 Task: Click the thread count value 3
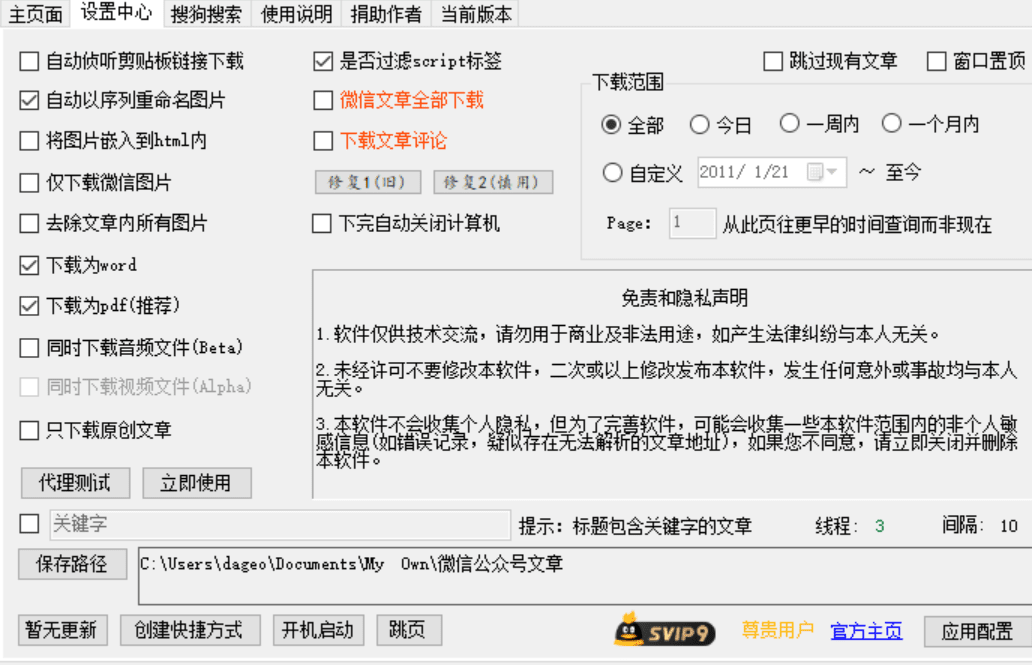click(879, 525)
